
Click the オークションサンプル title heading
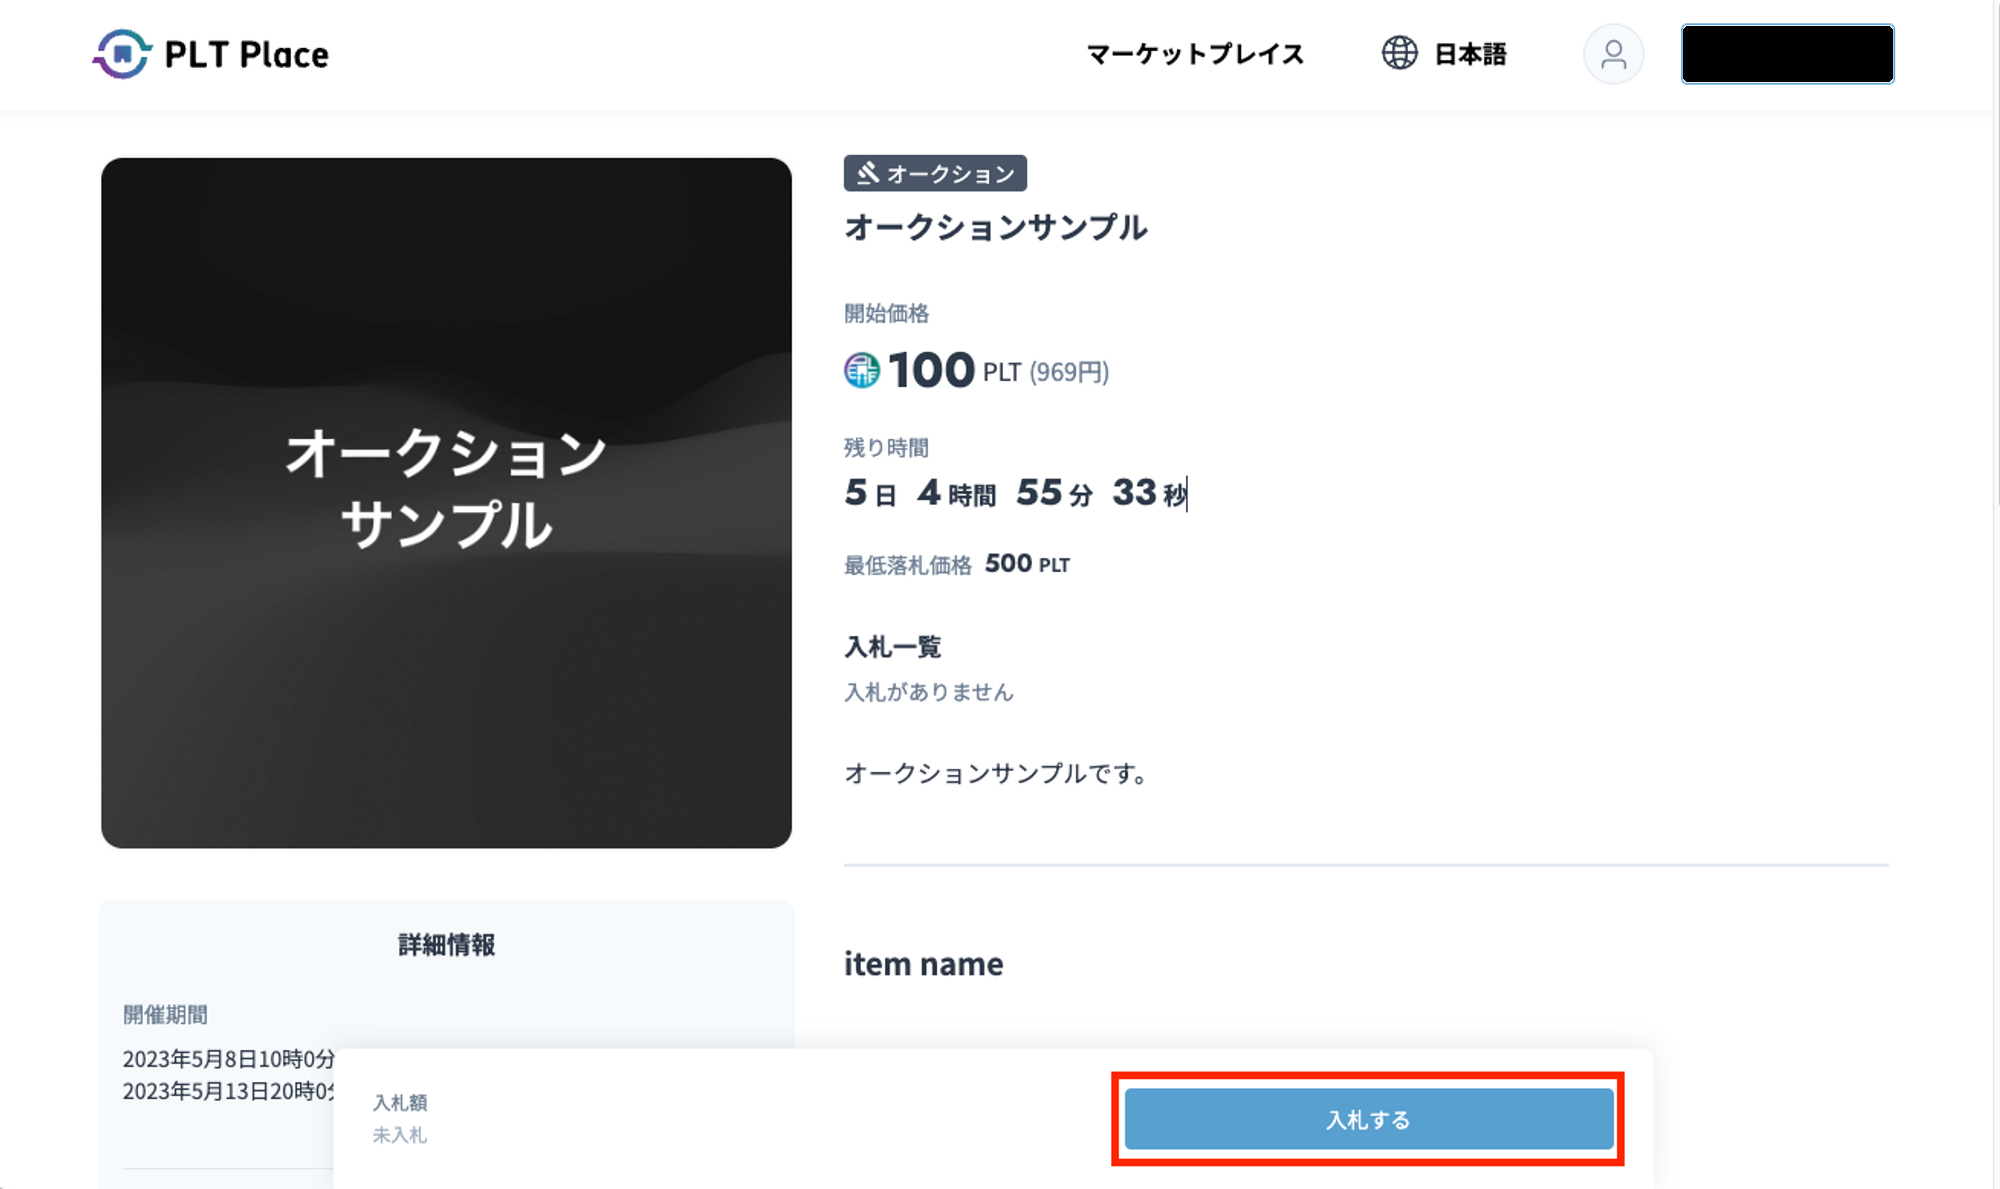tap(996, 228)
